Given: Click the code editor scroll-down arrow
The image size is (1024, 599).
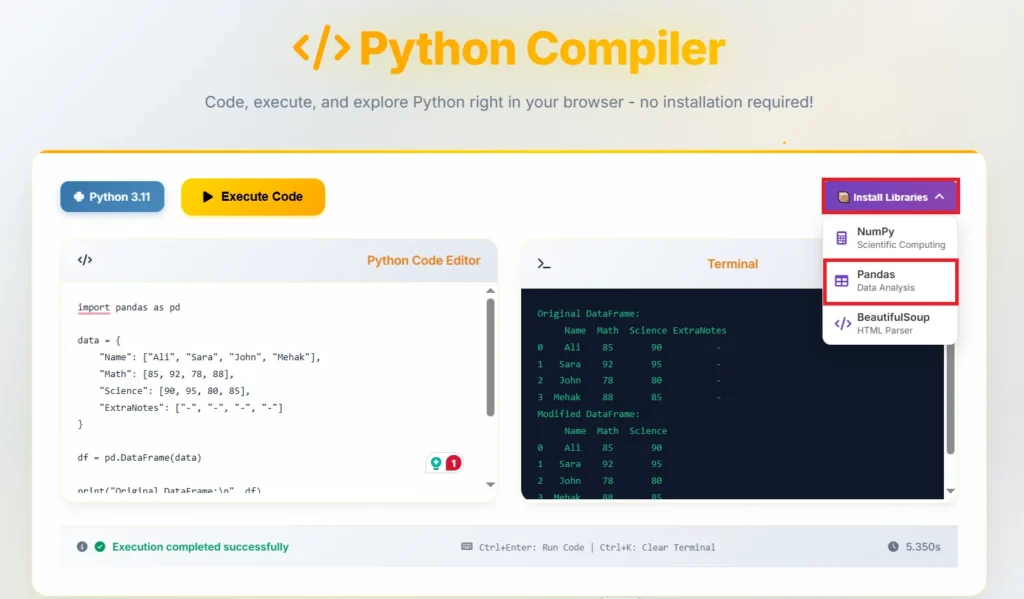Looking at the screenshot, I should point(490,485).
